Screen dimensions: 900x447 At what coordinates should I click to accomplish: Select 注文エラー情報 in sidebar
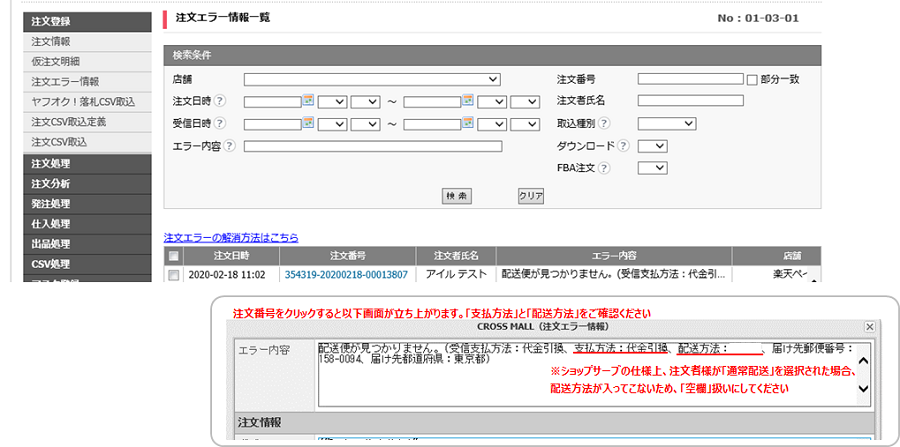click(87, 81)
